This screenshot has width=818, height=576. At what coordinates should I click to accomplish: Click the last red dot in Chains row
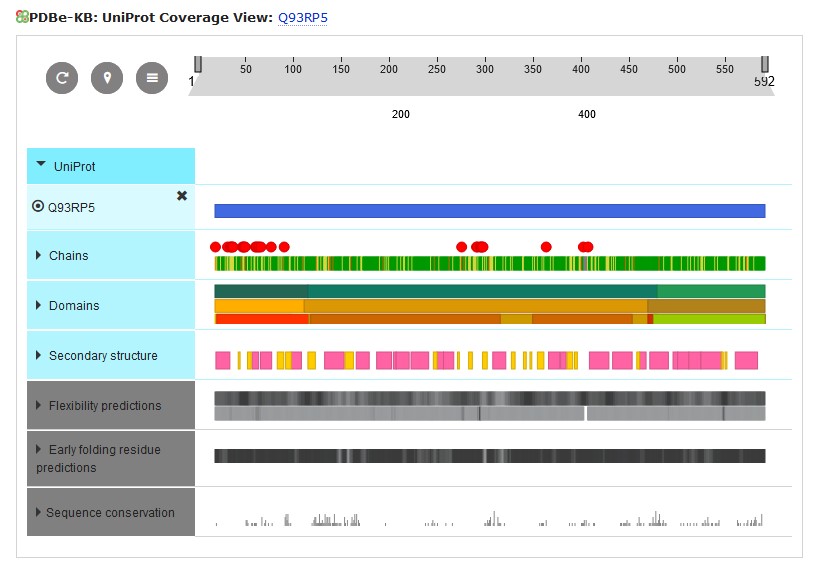[x=588, y=246]
